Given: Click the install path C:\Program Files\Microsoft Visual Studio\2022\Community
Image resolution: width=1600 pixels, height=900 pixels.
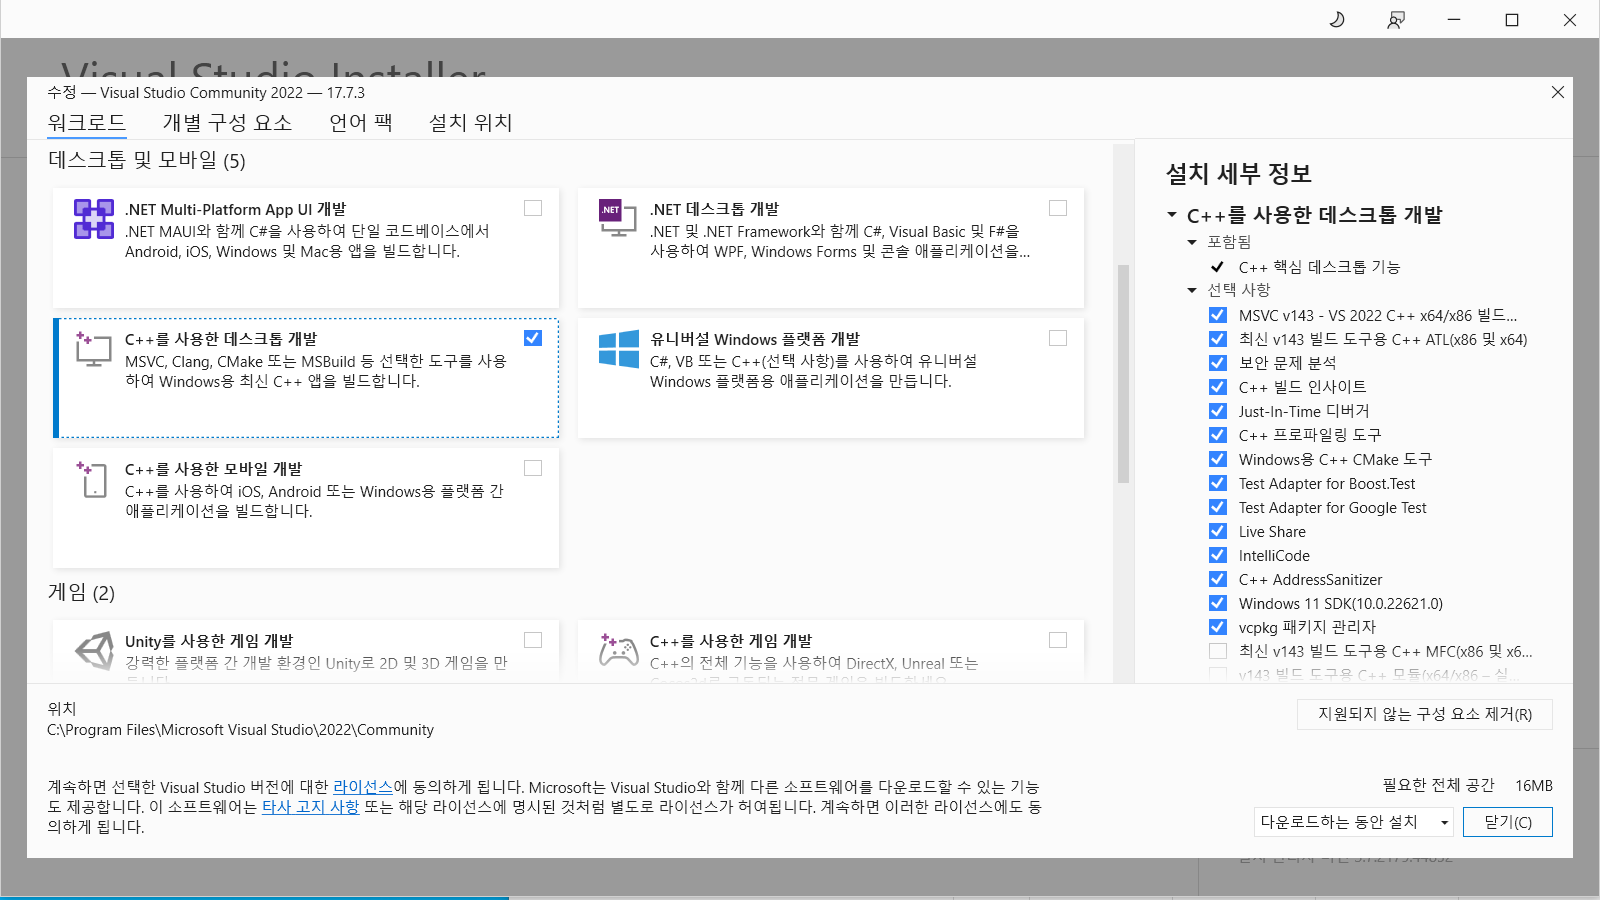Looking at the screenshot, I should point(240,730).
